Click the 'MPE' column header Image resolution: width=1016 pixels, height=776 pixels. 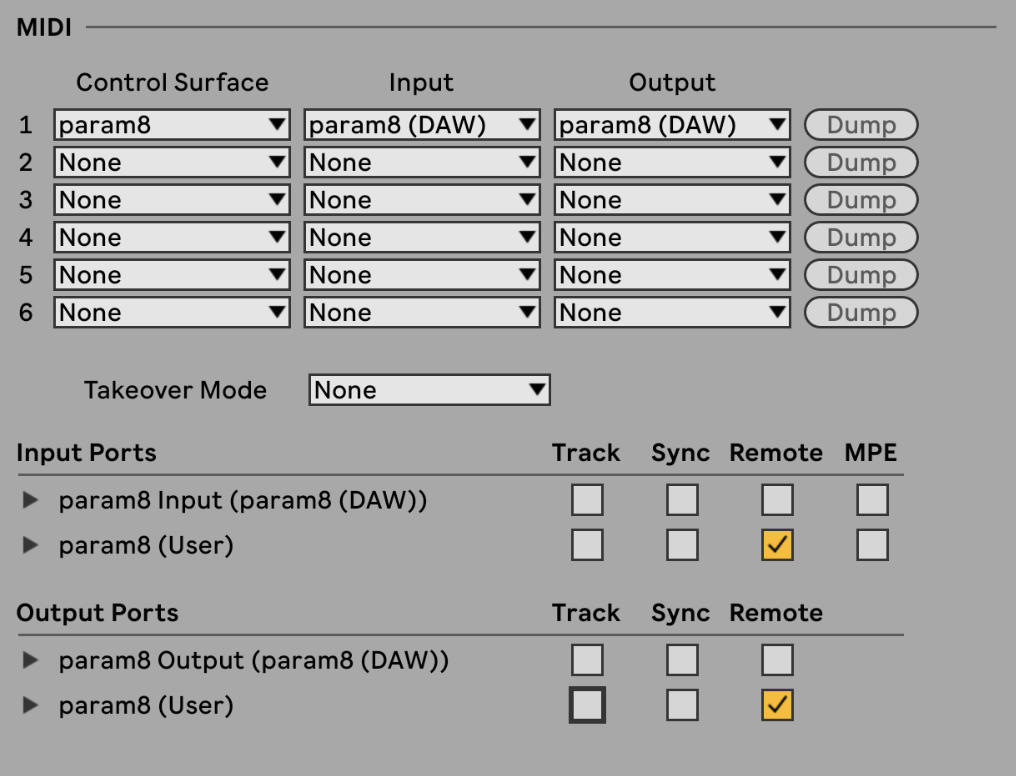click(x=871, y=452)
